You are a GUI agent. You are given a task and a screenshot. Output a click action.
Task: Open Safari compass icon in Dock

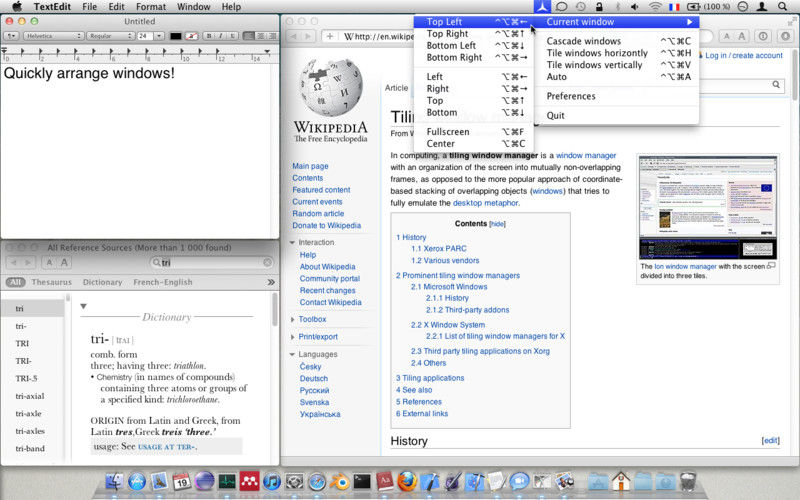pyautogui.click(x=317, y=481)
